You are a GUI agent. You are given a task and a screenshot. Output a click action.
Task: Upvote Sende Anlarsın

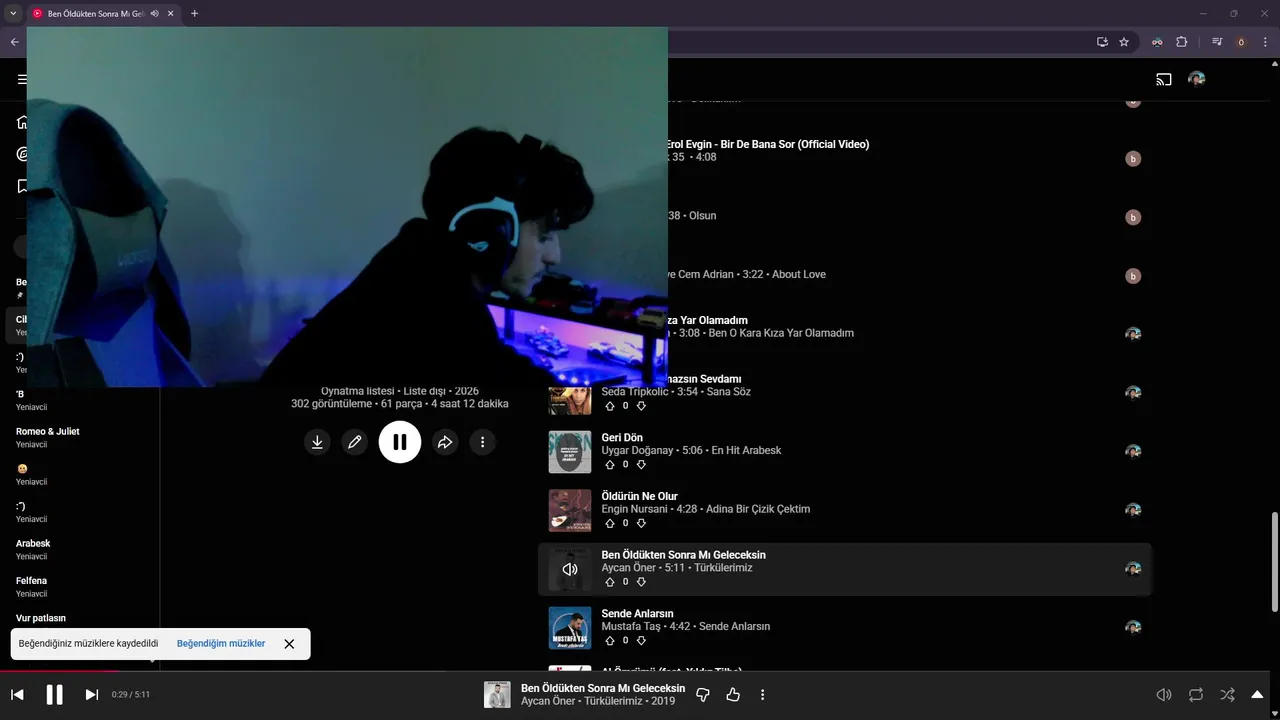[x=610, y=640]
